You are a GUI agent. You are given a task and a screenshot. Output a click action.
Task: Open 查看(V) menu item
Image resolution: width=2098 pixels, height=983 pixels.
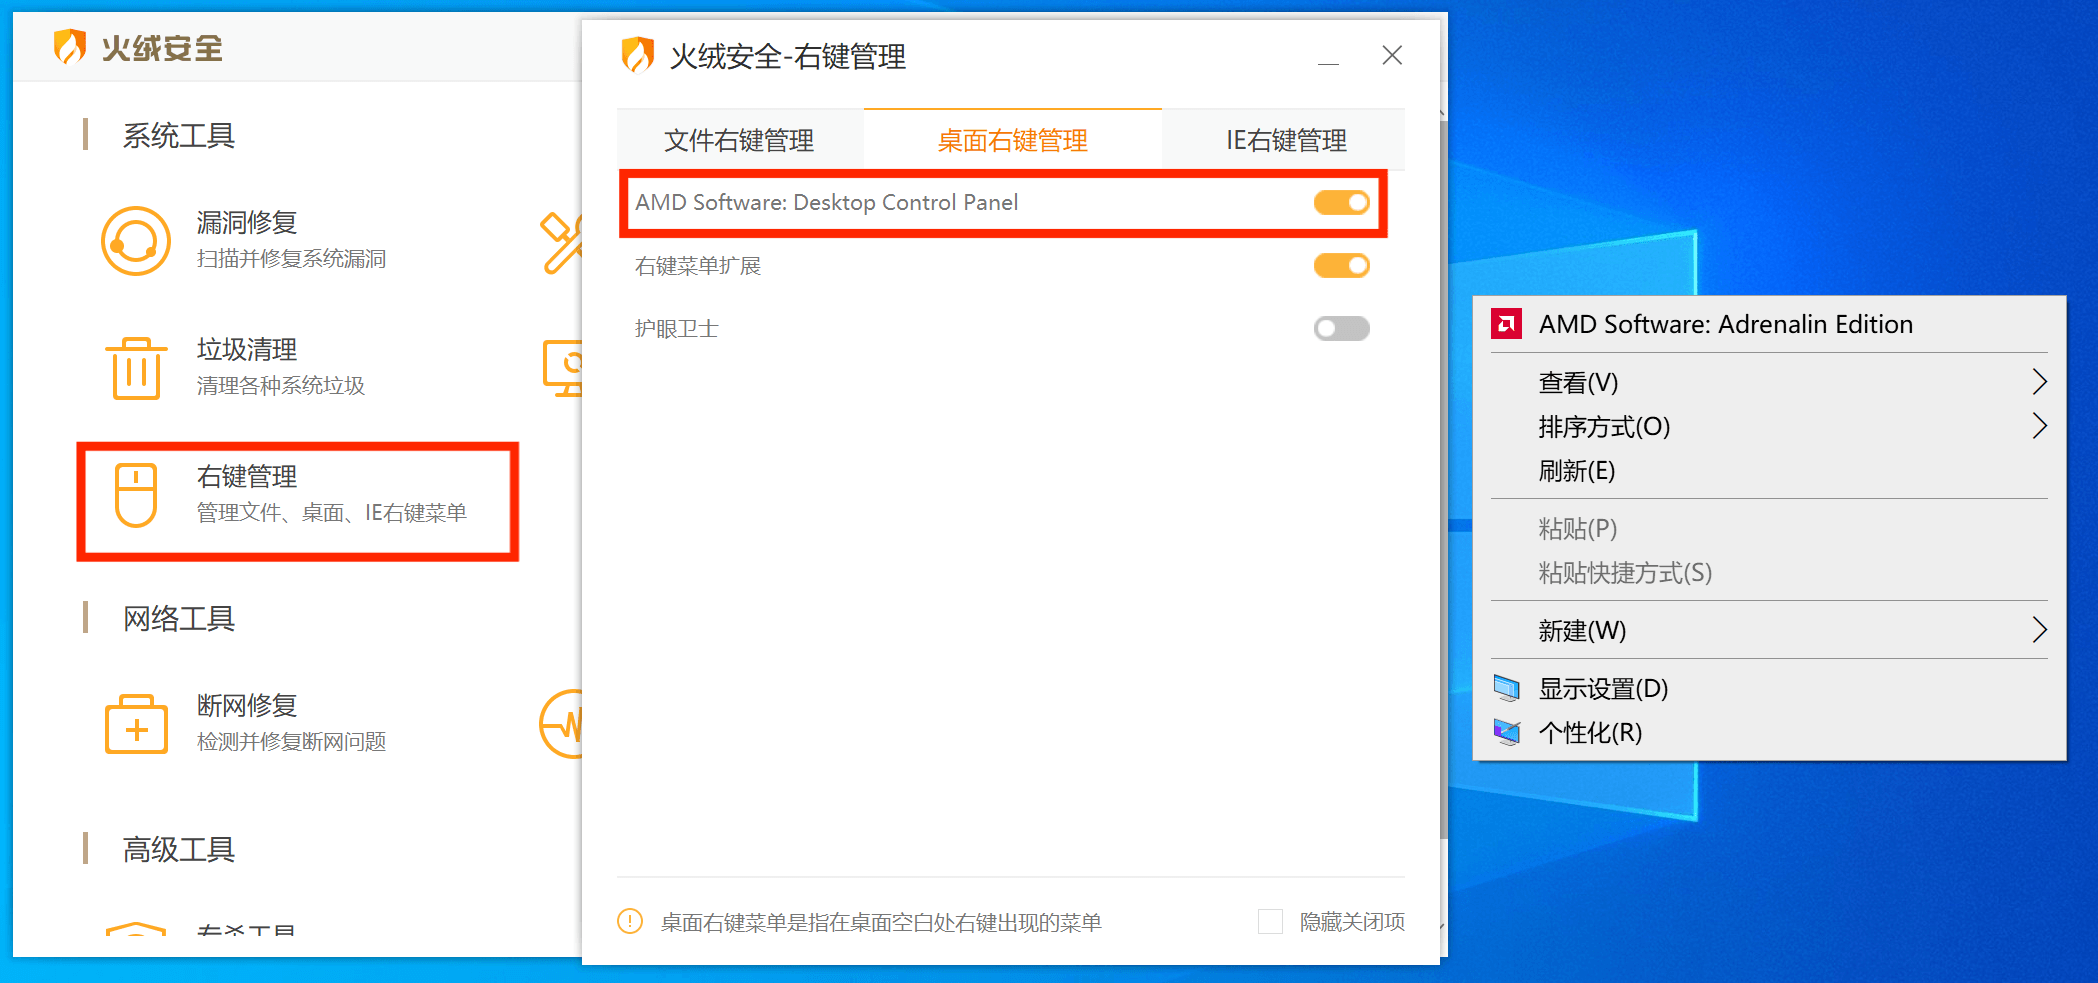point(1769,382)
